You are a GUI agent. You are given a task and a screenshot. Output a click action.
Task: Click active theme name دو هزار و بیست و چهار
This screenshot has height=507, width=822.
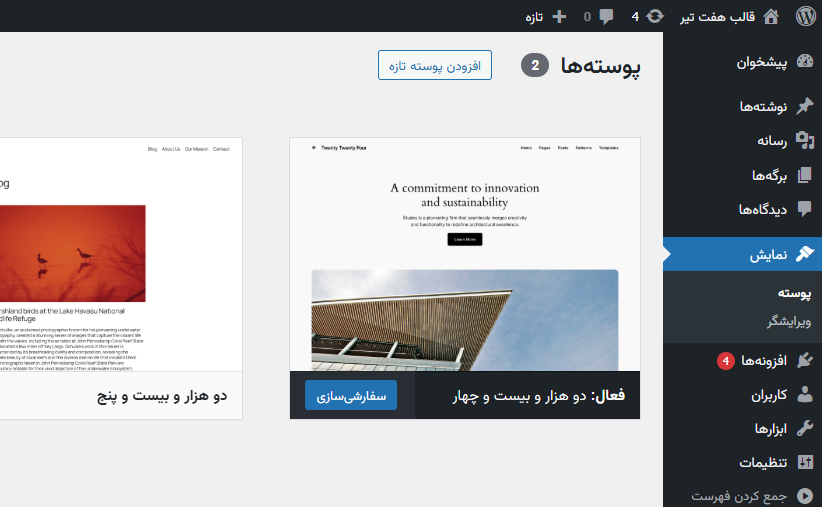tap(520, 396)
